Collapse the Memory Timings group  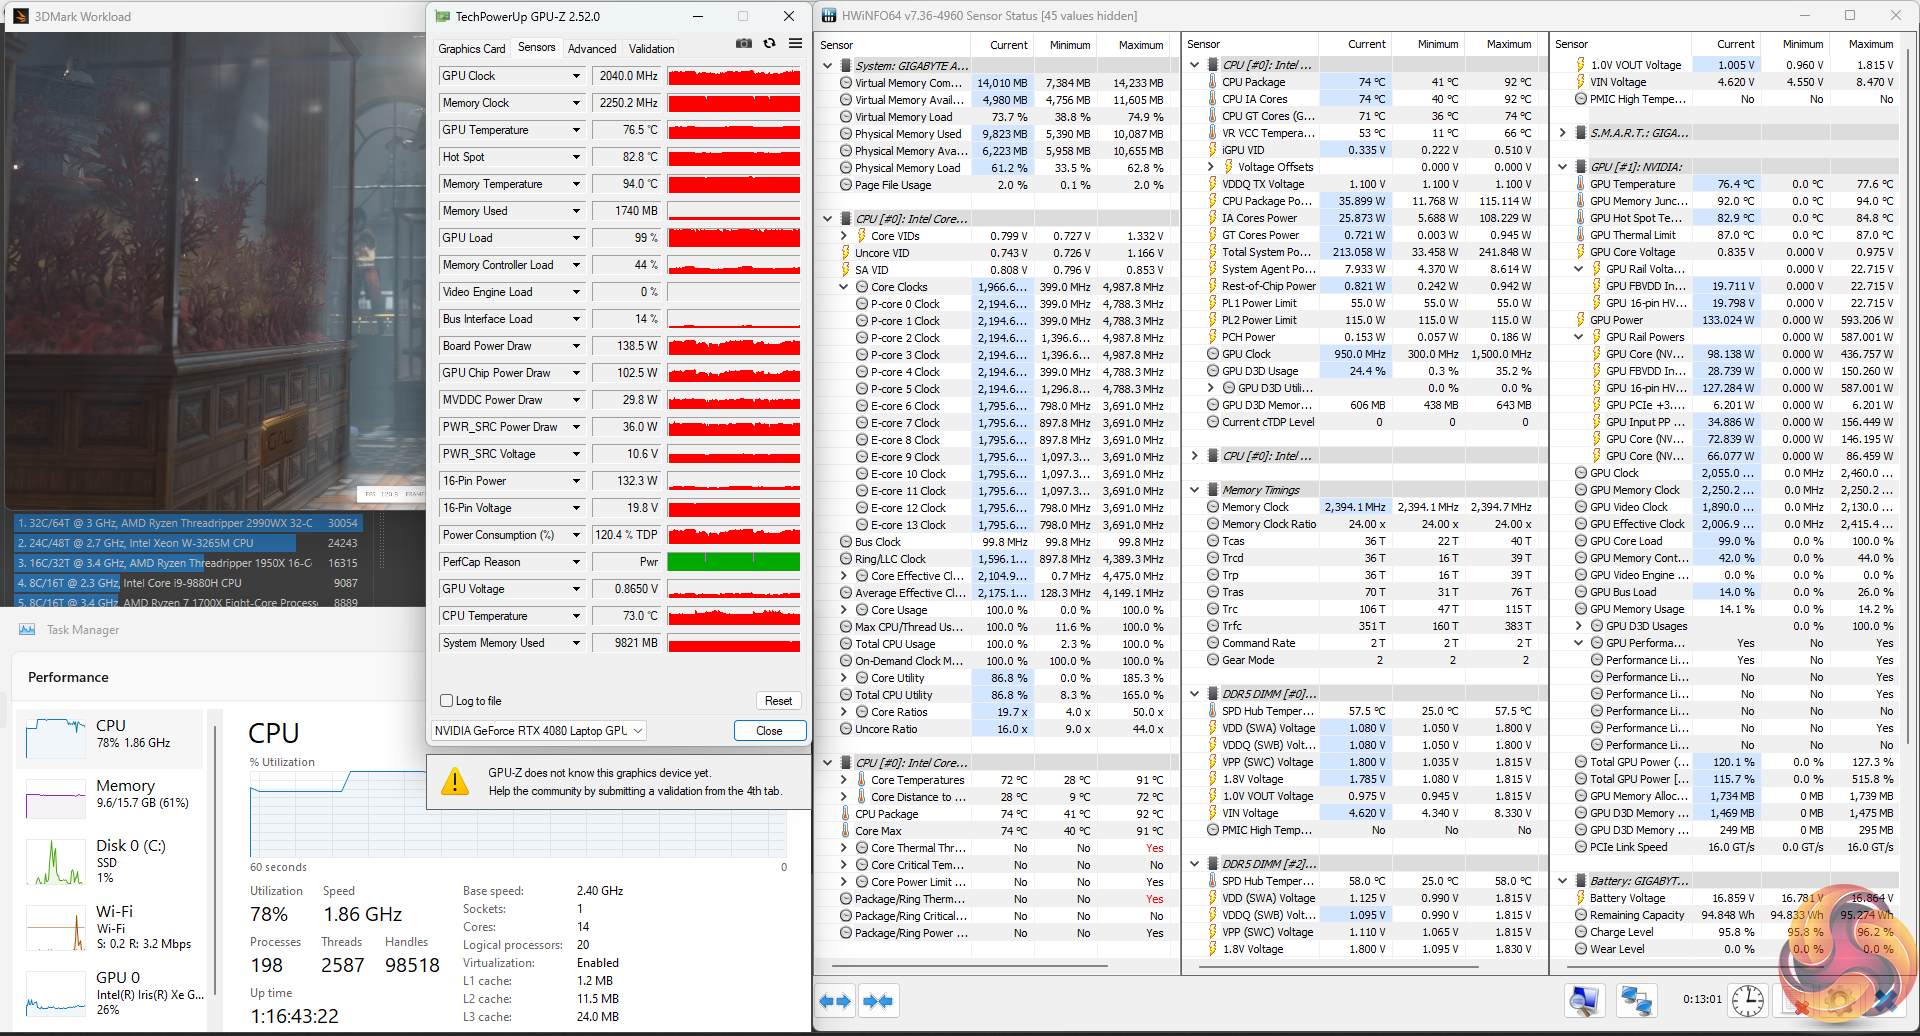pyautogui.click(x=1194, y=490)
